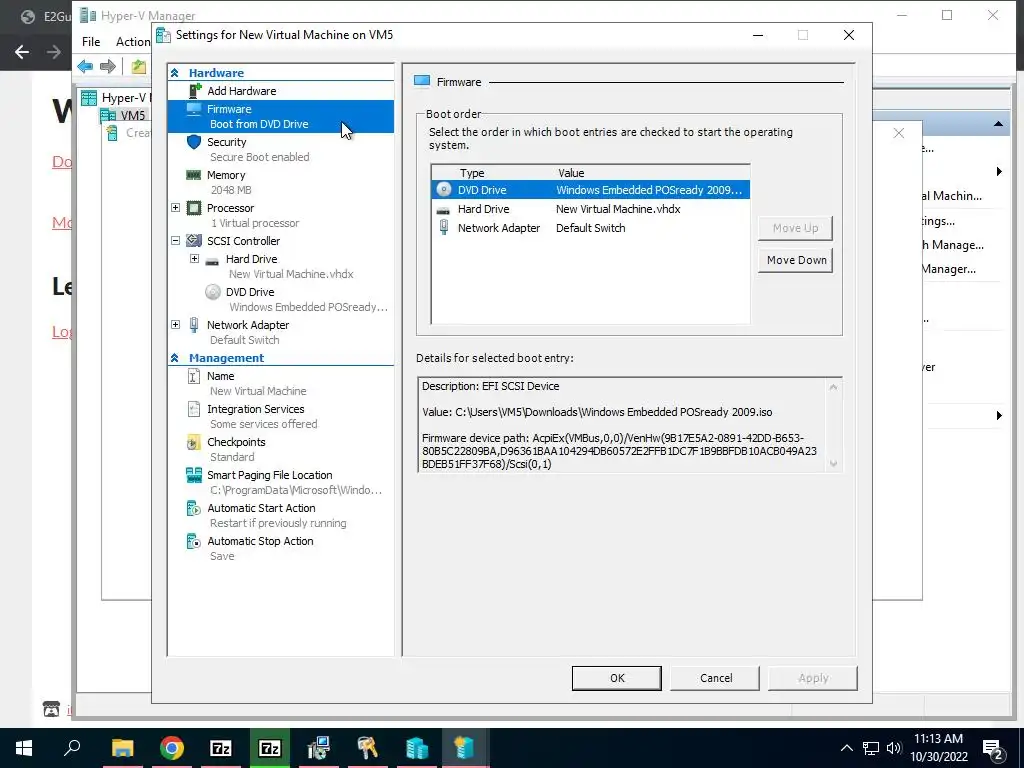Click the Cancel button
This screenshot has height=768, width=1024.
click(715, 678)
